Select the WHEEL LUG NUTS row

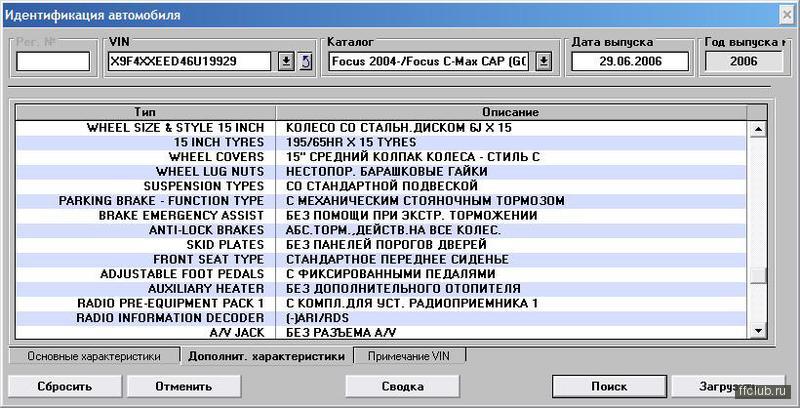(x=381, y=172)
